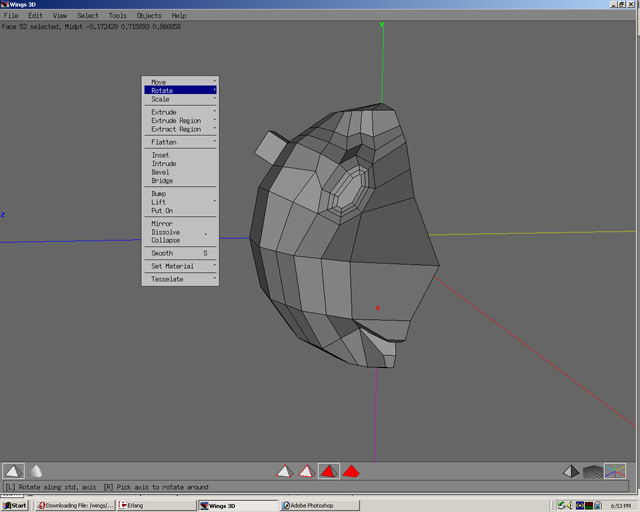The height and width of the screenshot is (512, 640).
Task: Click the red X marker on model face
Action: click(x=378, y=307)
